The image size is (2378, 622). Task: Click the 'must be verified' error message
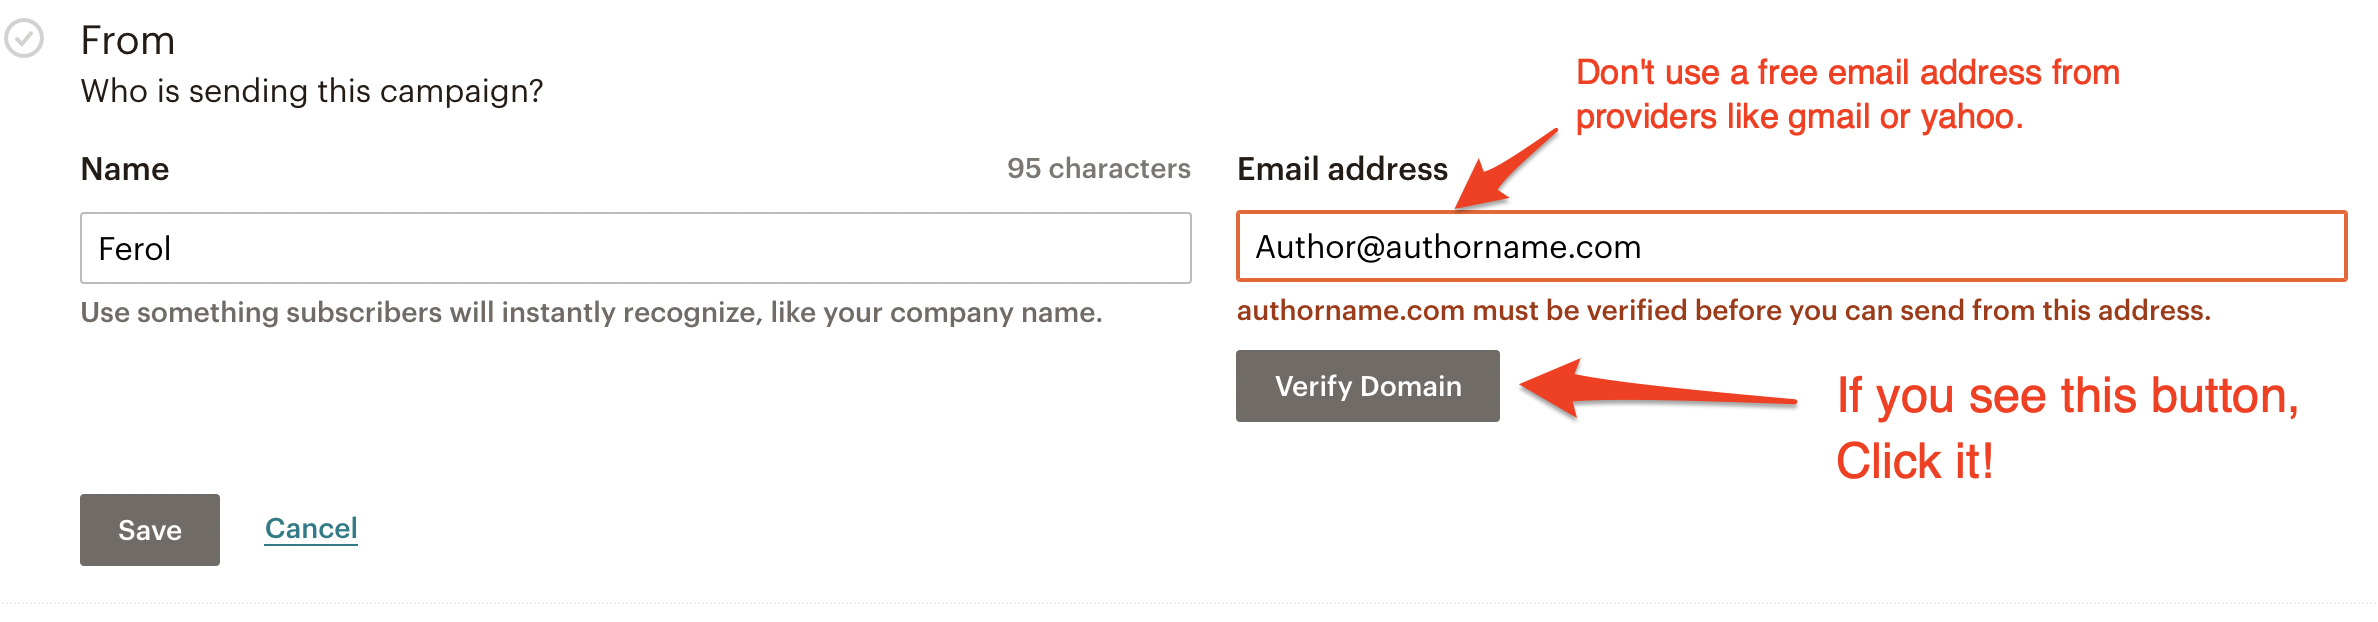(1724, 311)
